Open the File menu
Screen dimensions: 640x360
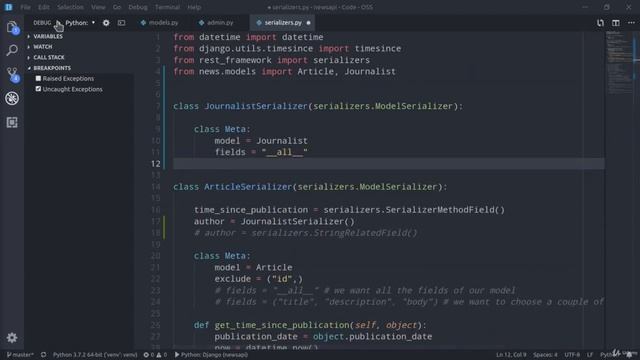point(25,7)
